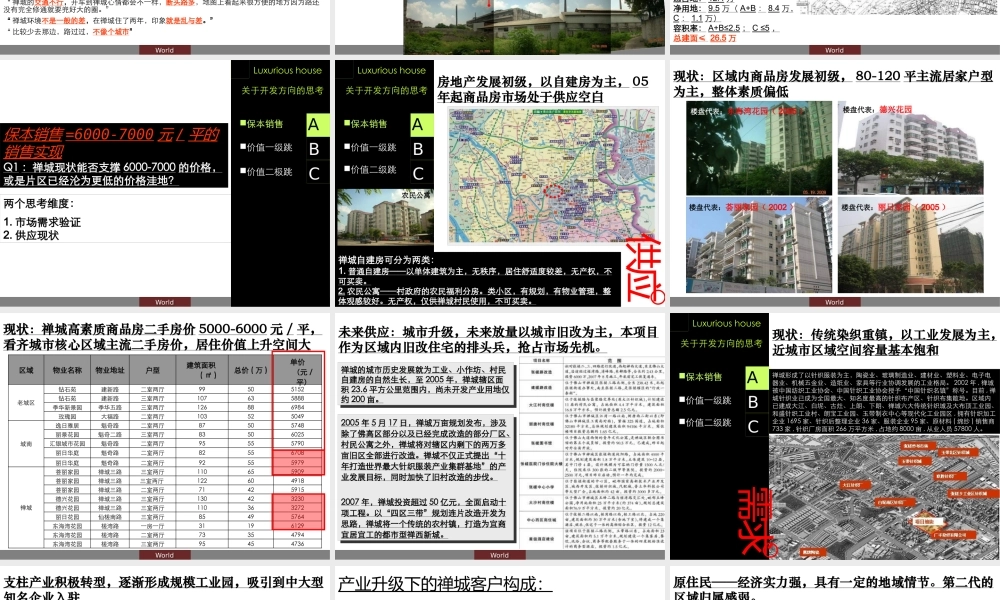Click 价值二级跳 bullet on the 6000-7000 price slide

(266, 172)
